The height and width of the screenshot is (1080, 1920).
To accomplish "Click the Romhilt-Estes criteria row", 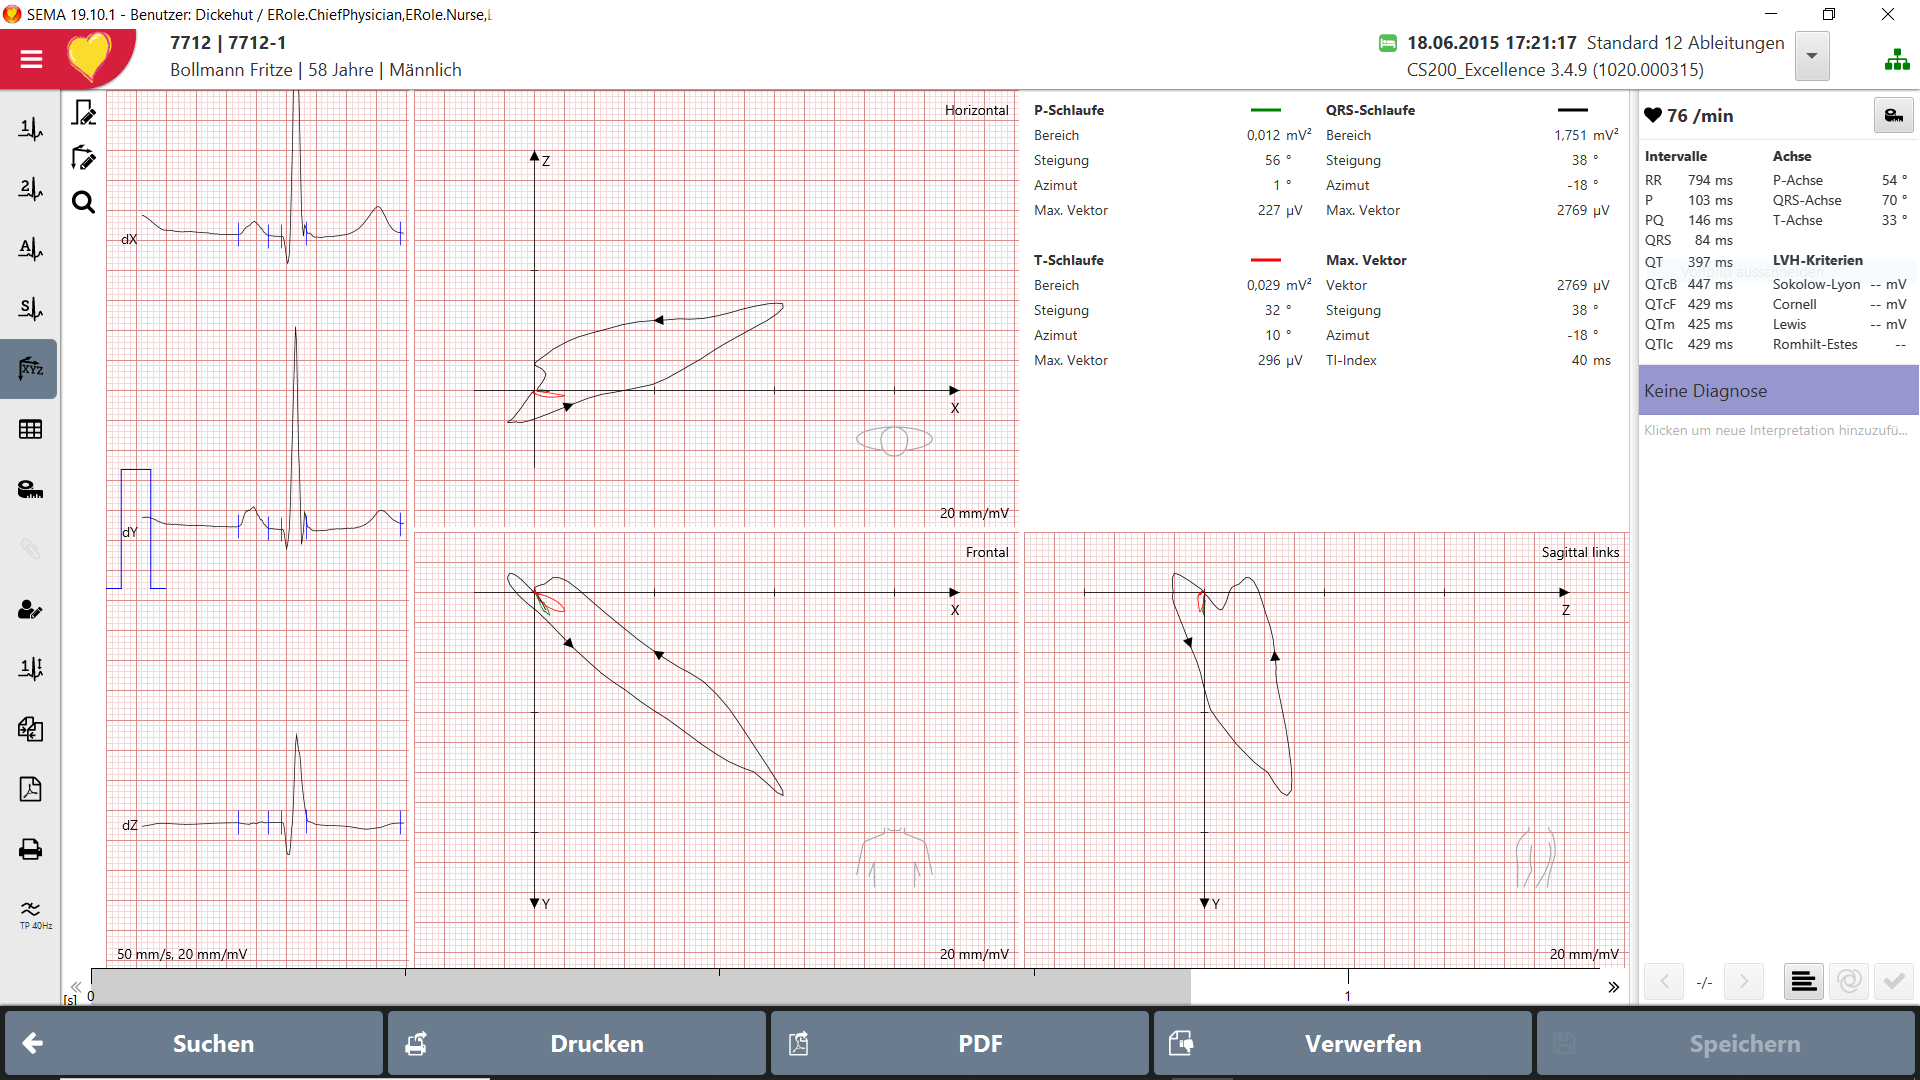I will (x=1840, y=344).
